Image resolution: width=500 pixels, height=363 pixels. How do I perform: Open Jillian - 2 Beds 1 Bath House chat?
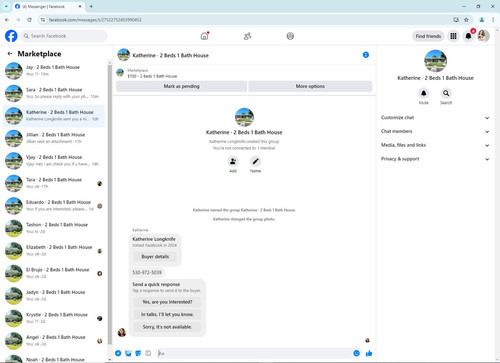click(54, 138)
